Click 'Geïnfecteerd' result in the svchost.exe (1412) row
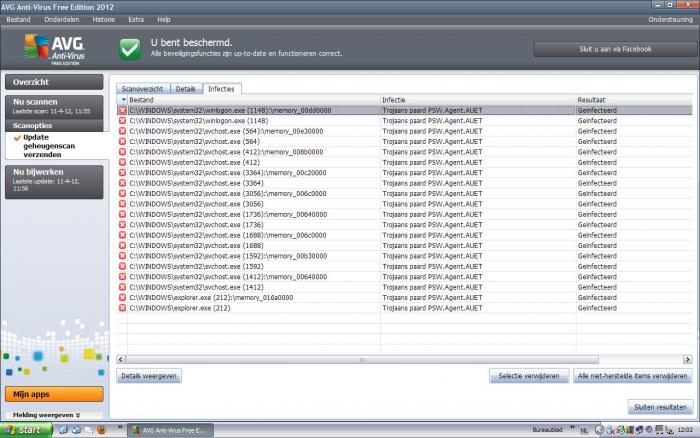This screenshot has width=700, height=438. [597, 287]
